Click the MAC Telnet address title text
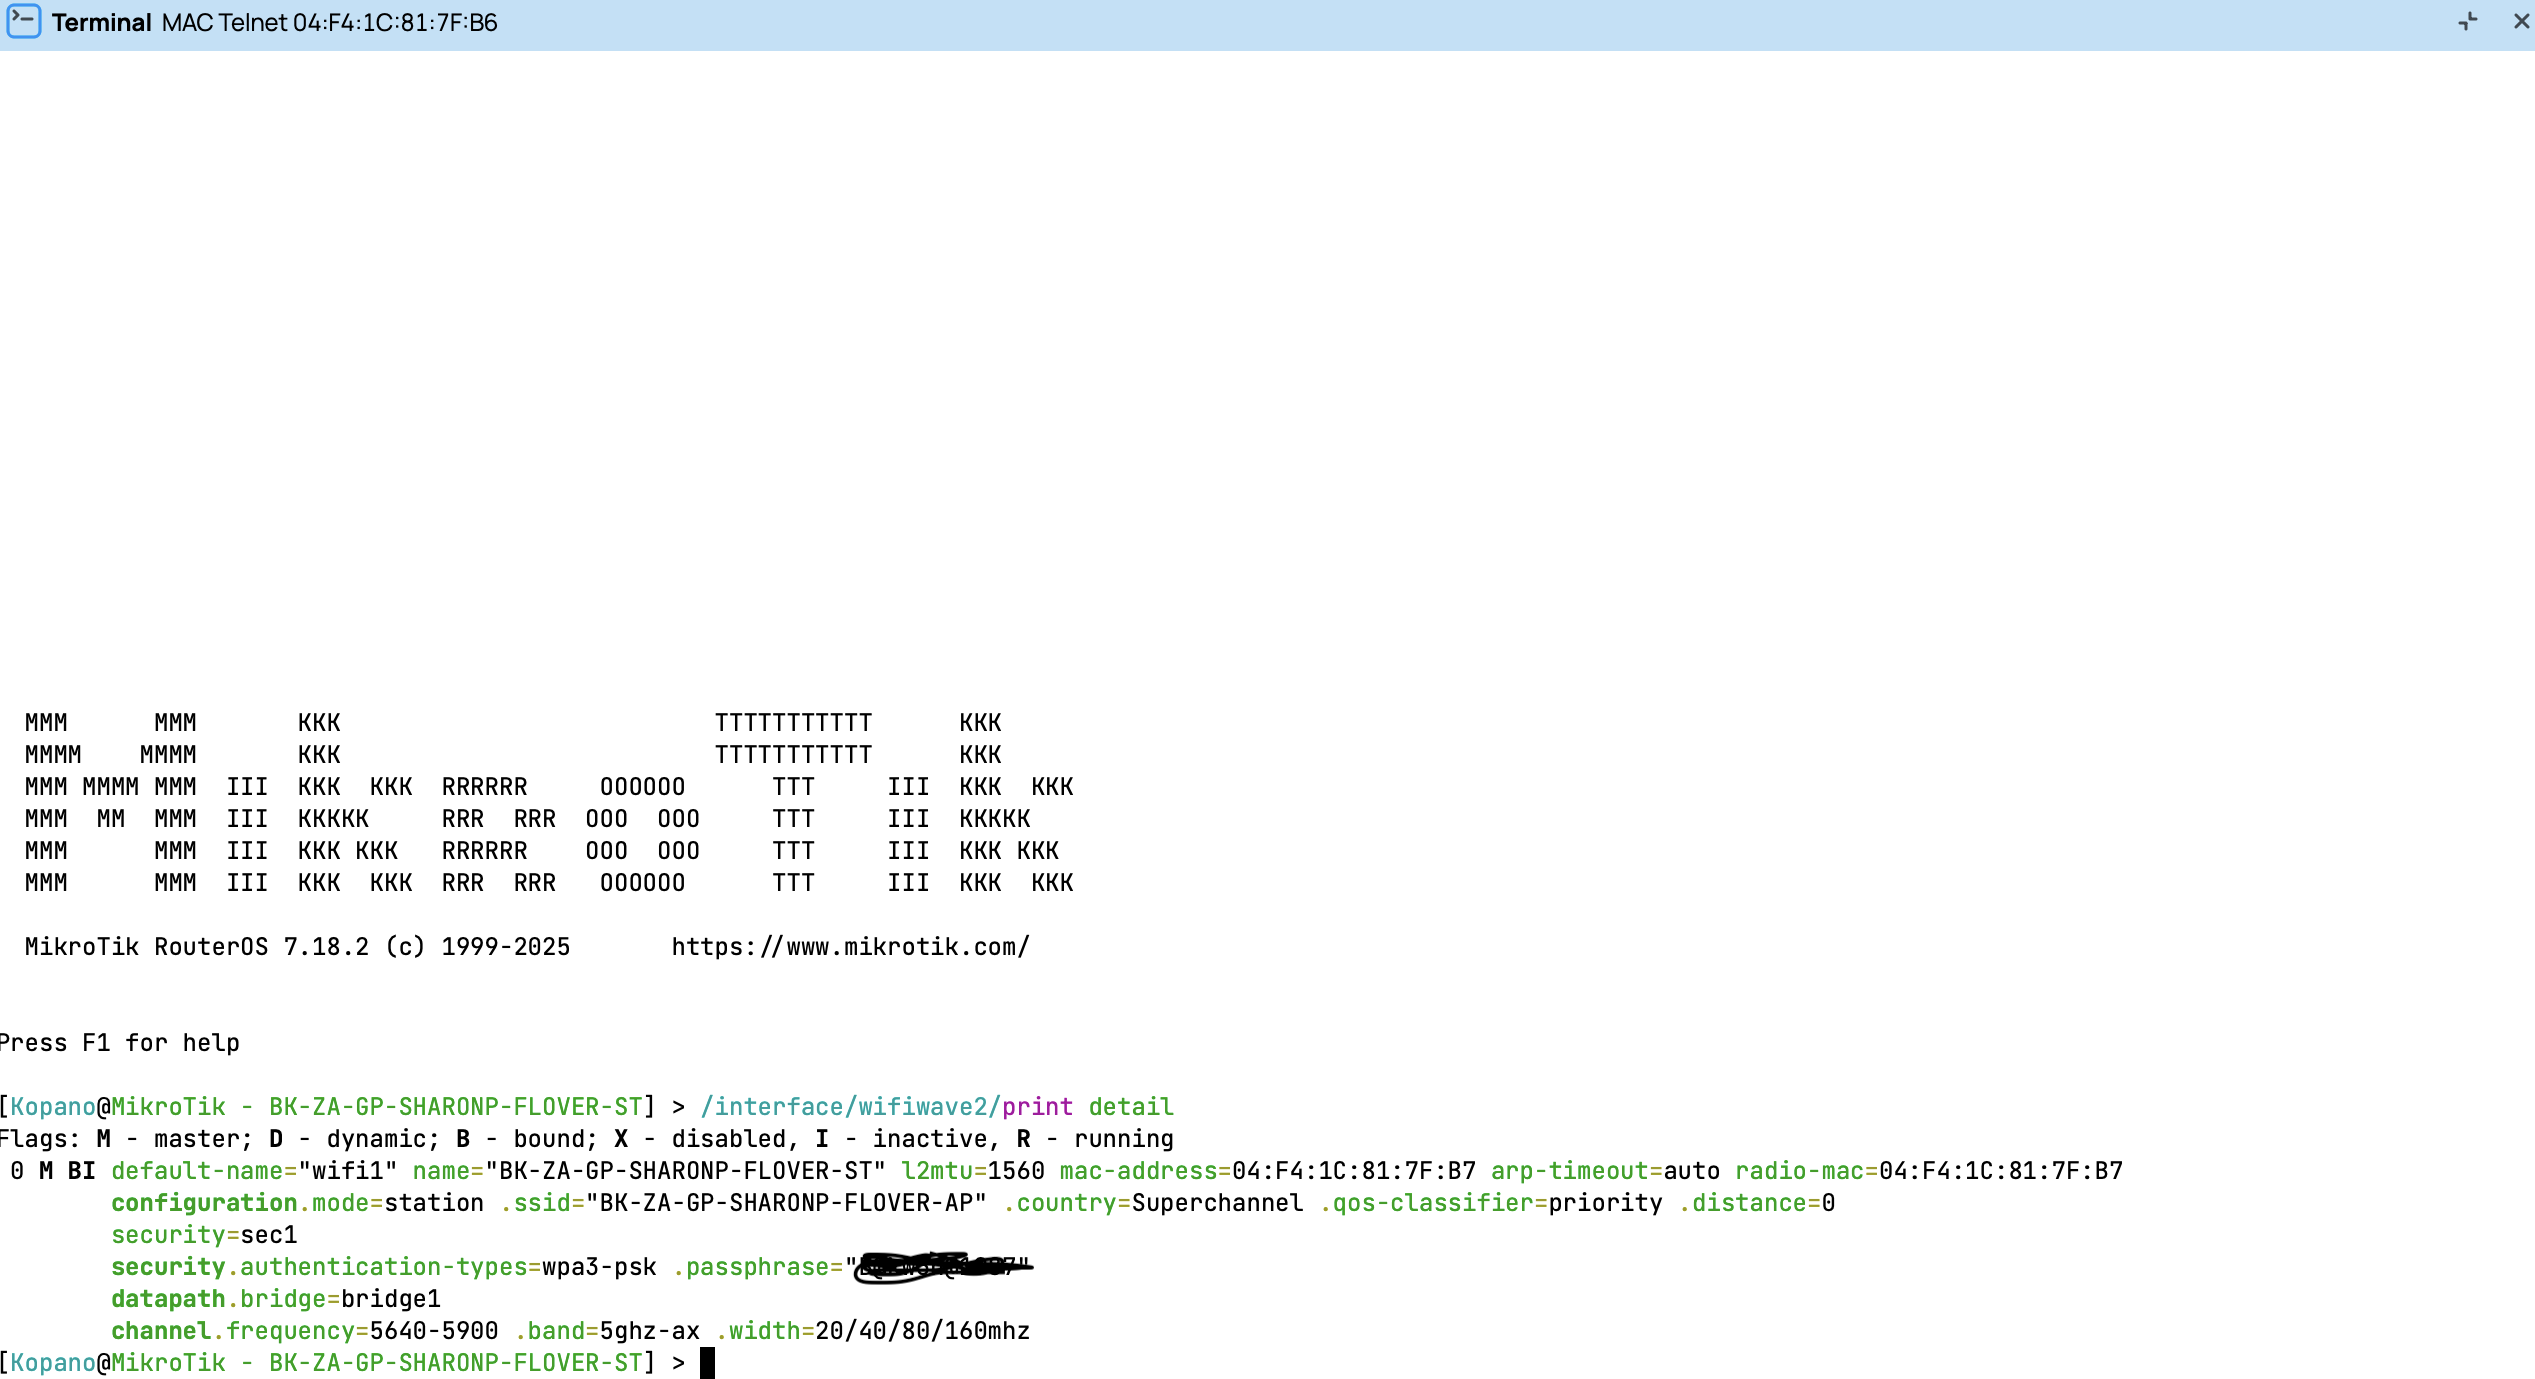The width and height of the screenshot is (2535, 1379). point(329,22)
